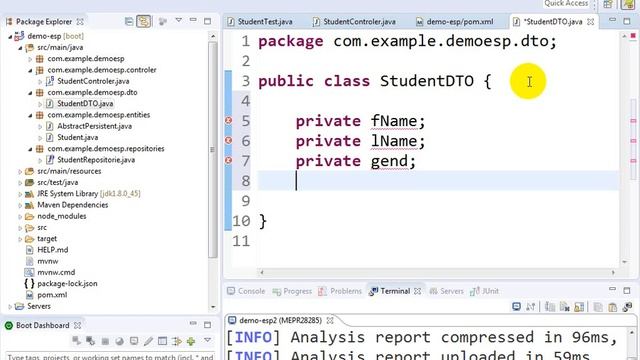640x360 pixels.
Task: Open the JUnit view tab
Action: point(484,291)
